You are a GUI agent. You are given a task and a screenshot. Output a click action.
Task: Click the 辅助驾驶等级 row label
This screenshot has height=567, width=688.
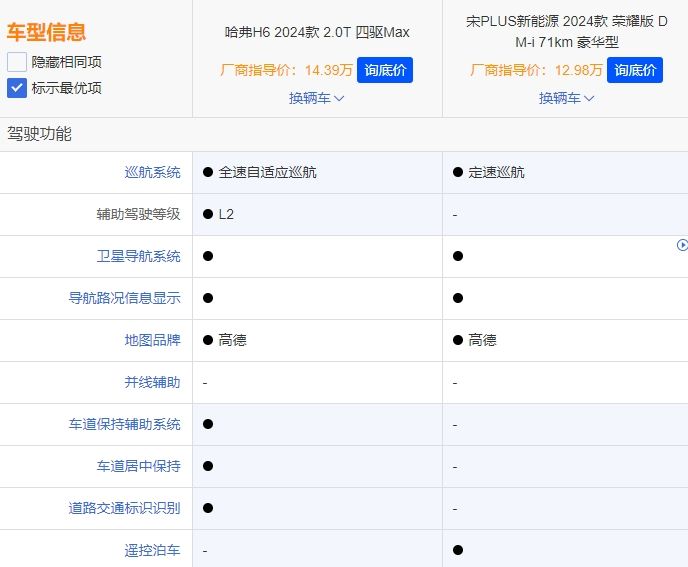[x=138, y=214]
